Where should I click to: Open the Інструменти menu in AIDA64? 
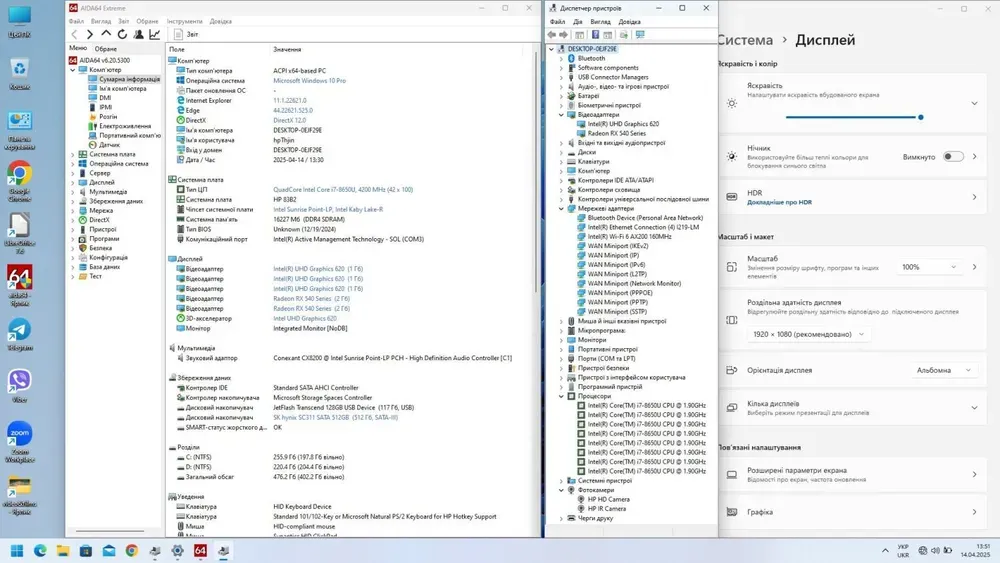(x=184, y=21)
